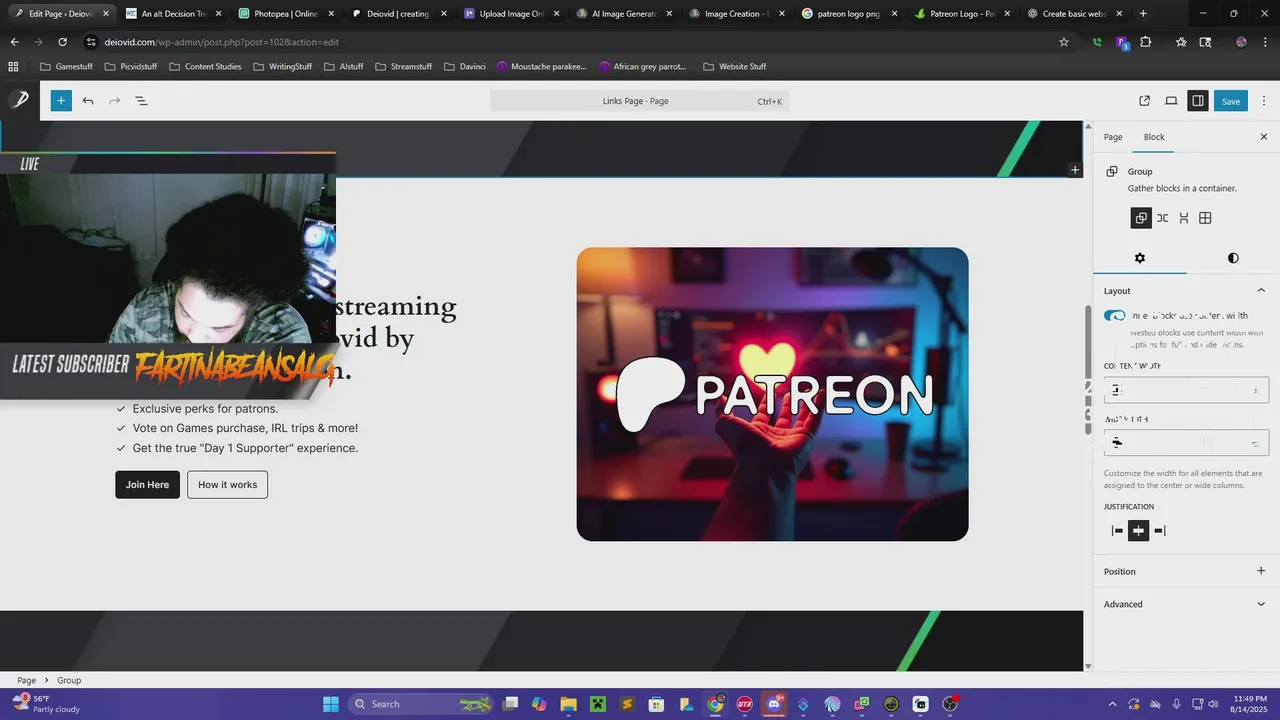Click the How it works button

[x=227, y=484]
